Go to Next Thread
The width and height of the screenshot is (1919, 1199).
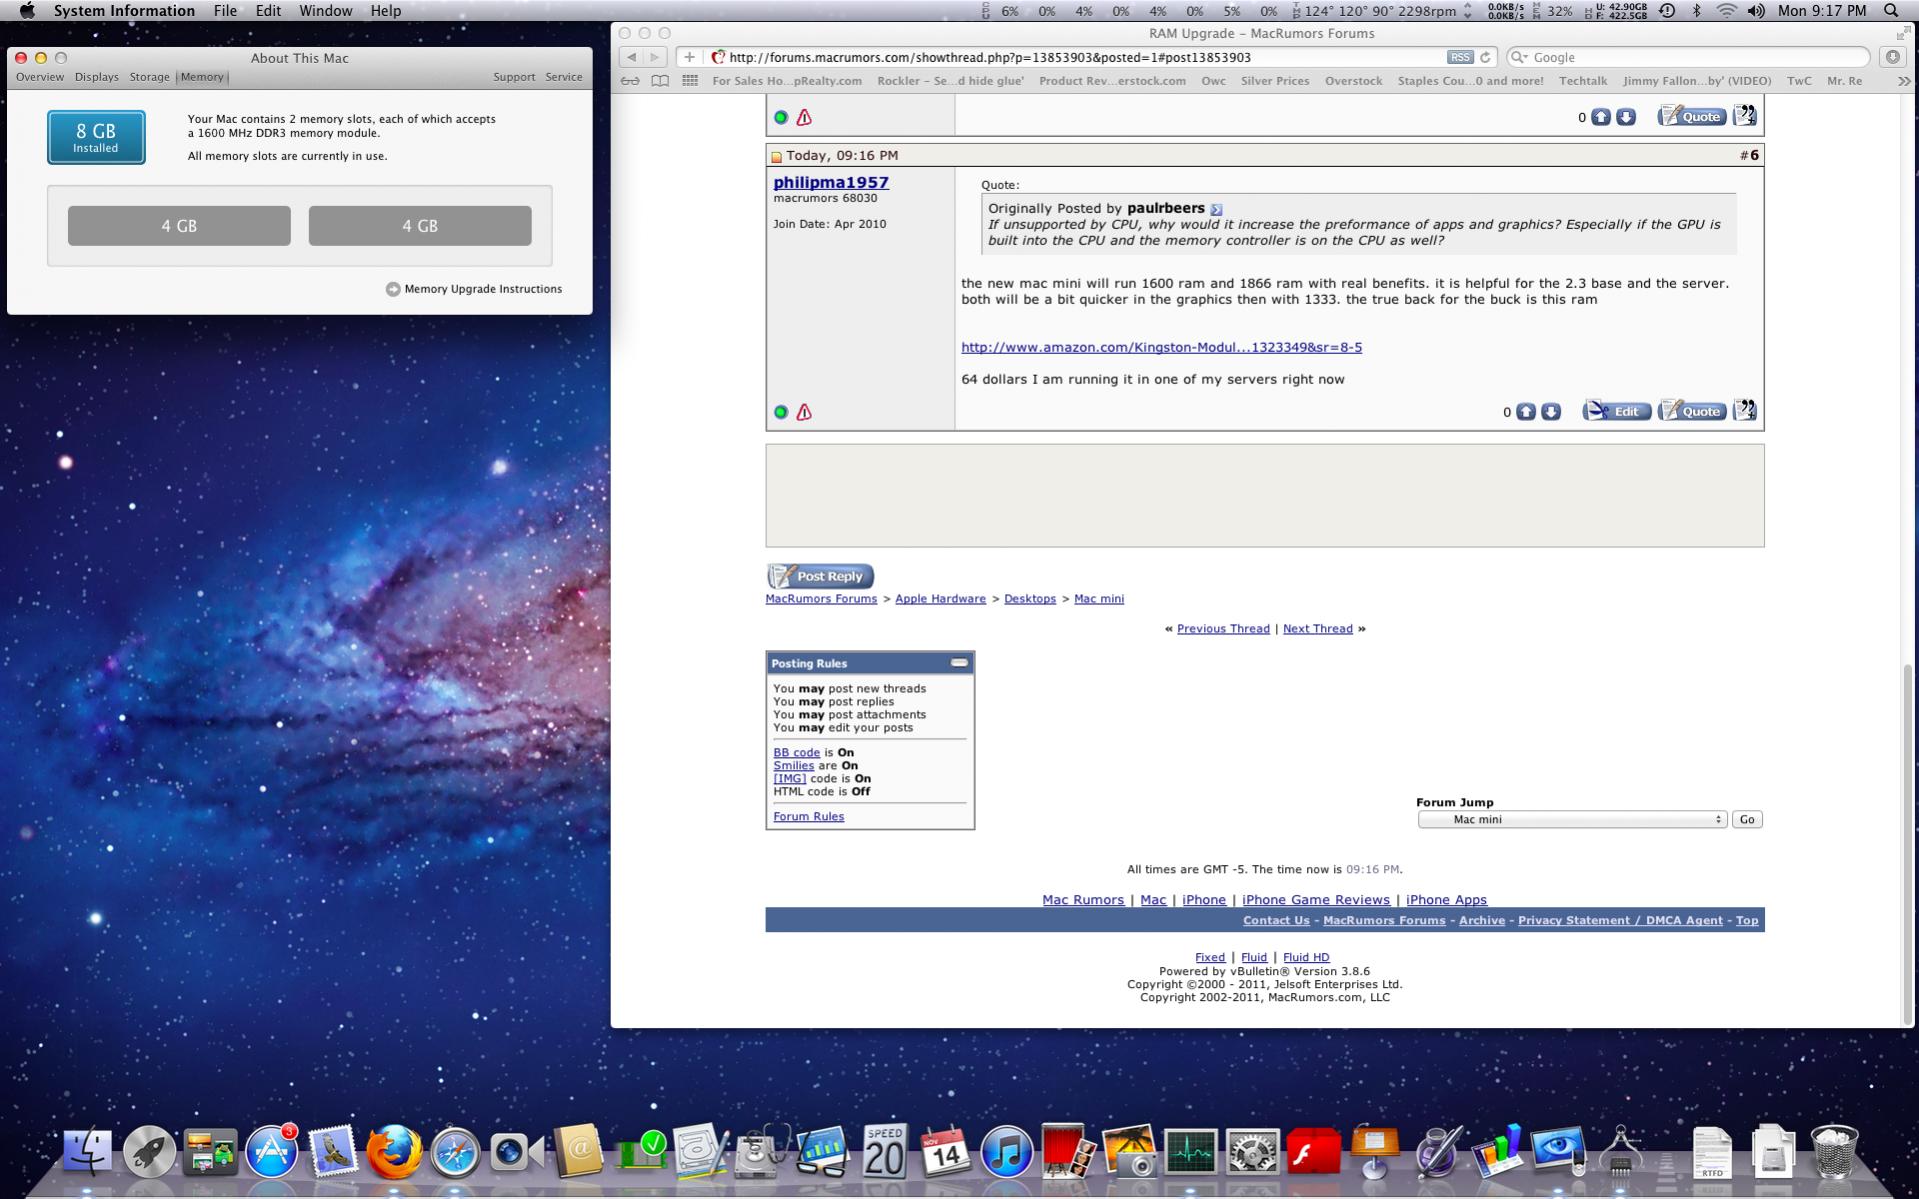tap(1317, 629)
